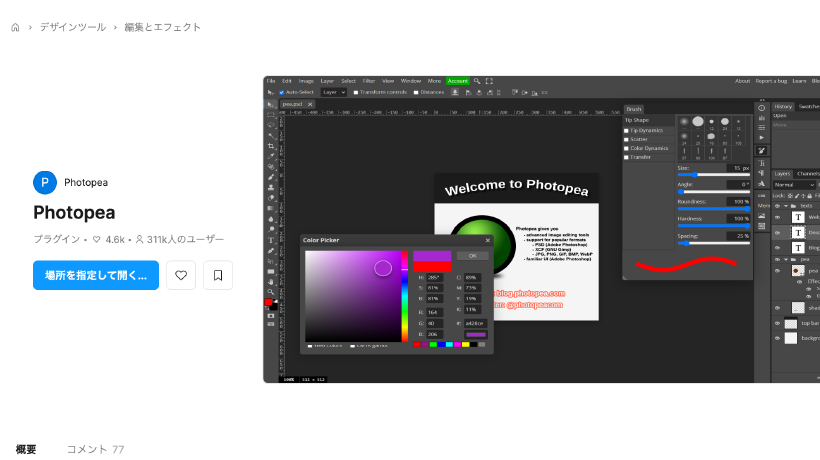This screenshot has height=460, width=820.
Task: Open the Layer auto-select dropdown
Action: coord(334,93)
